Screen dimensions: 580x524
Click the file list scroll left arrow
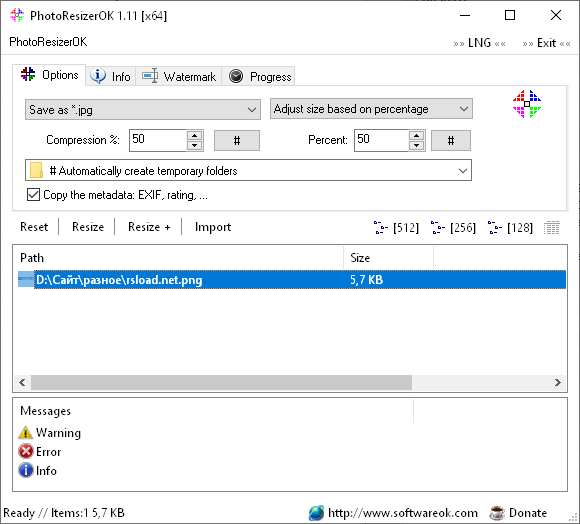(22, 382)
